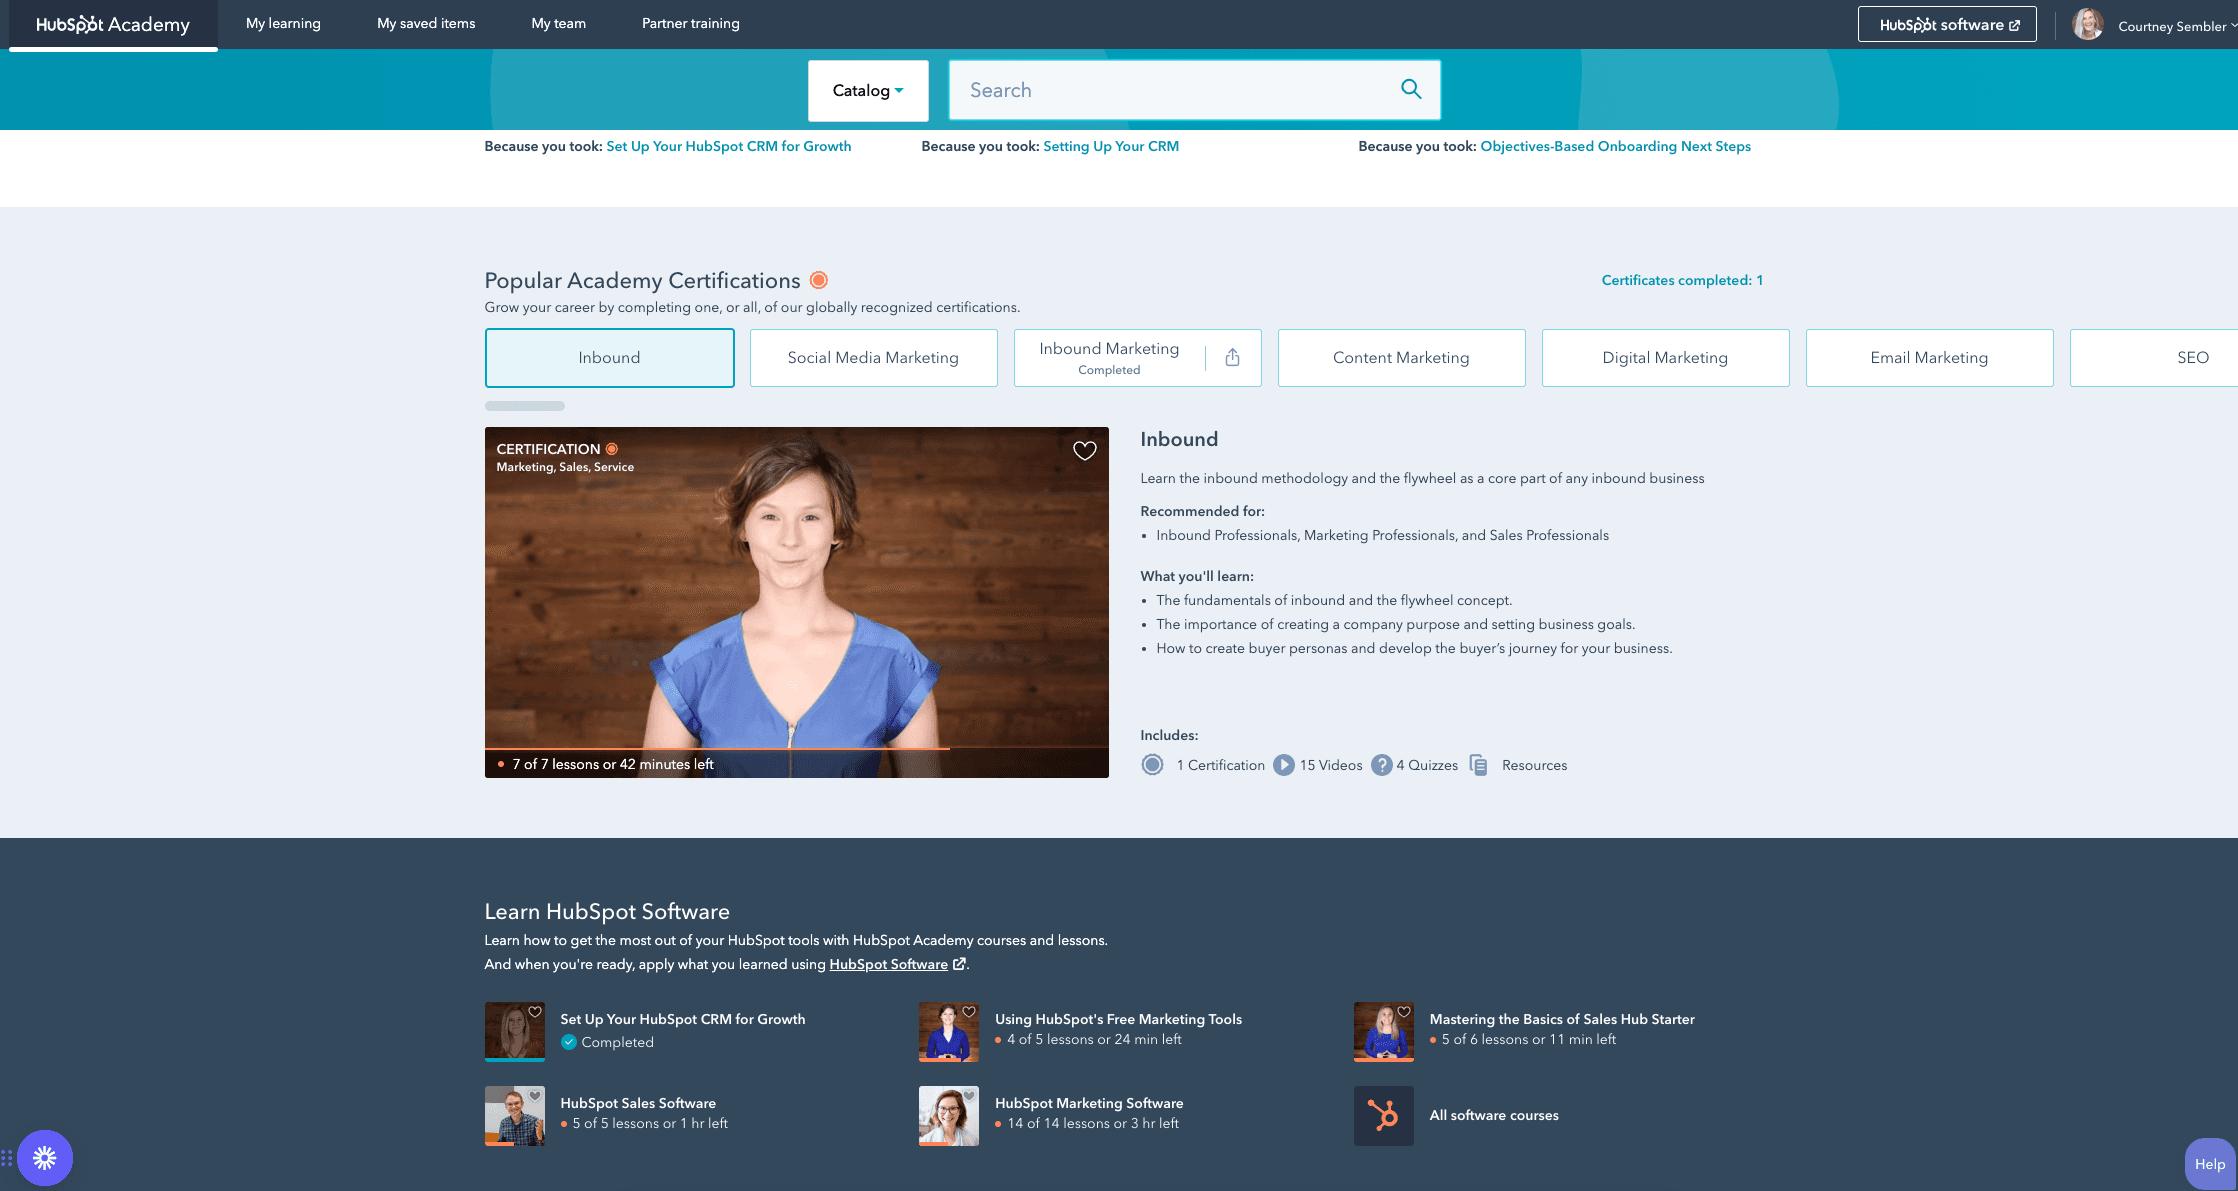
Task: Select the Digital Marketing tab
Action: click(1666, 358)
